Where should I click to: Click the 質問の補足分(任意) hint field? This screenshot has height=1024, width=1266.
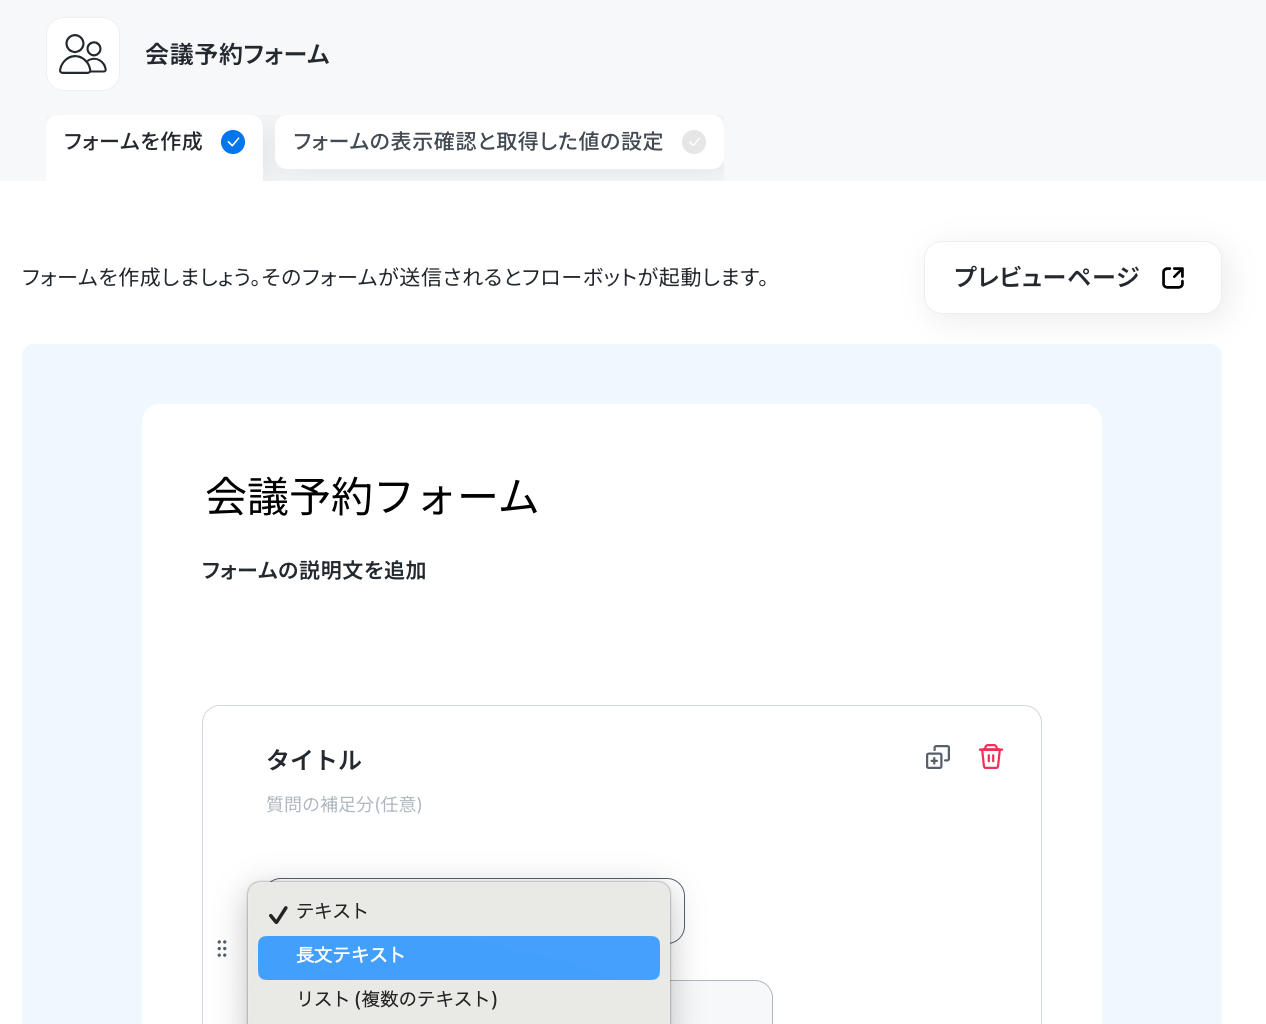[x=344, y=804]
